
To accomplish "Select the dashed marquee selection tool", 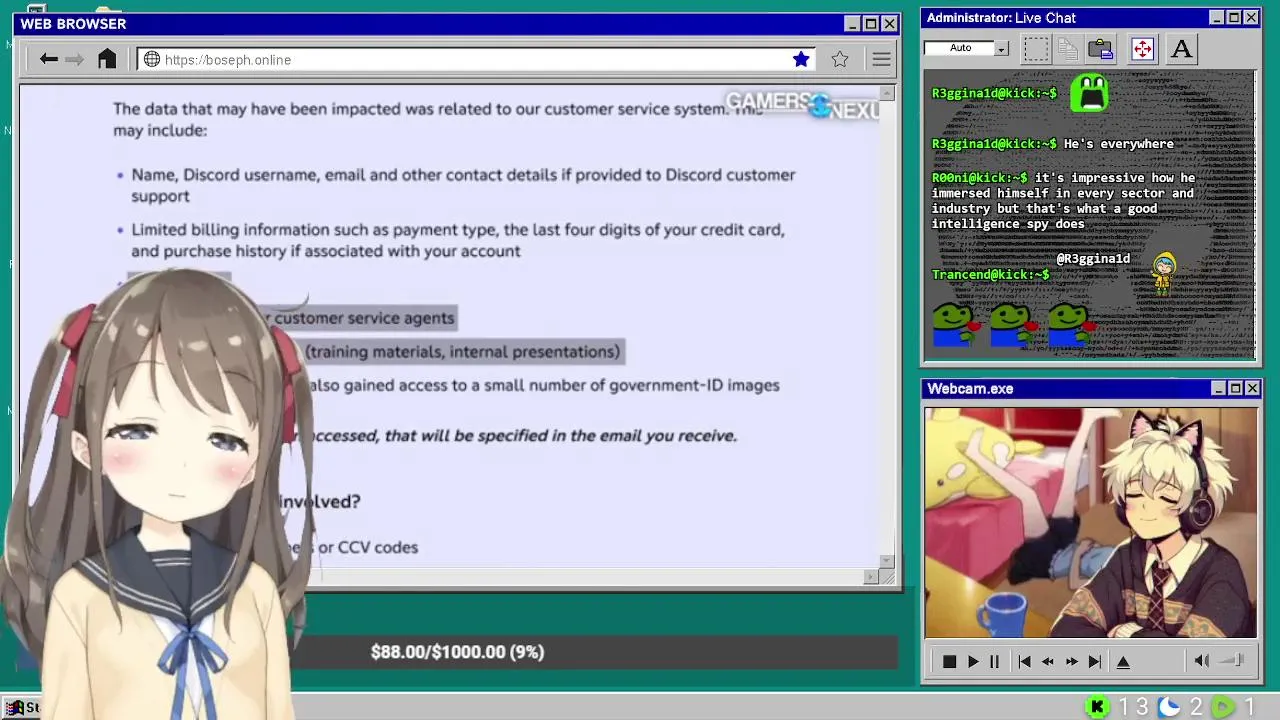I will click(x=1036, y=48).
